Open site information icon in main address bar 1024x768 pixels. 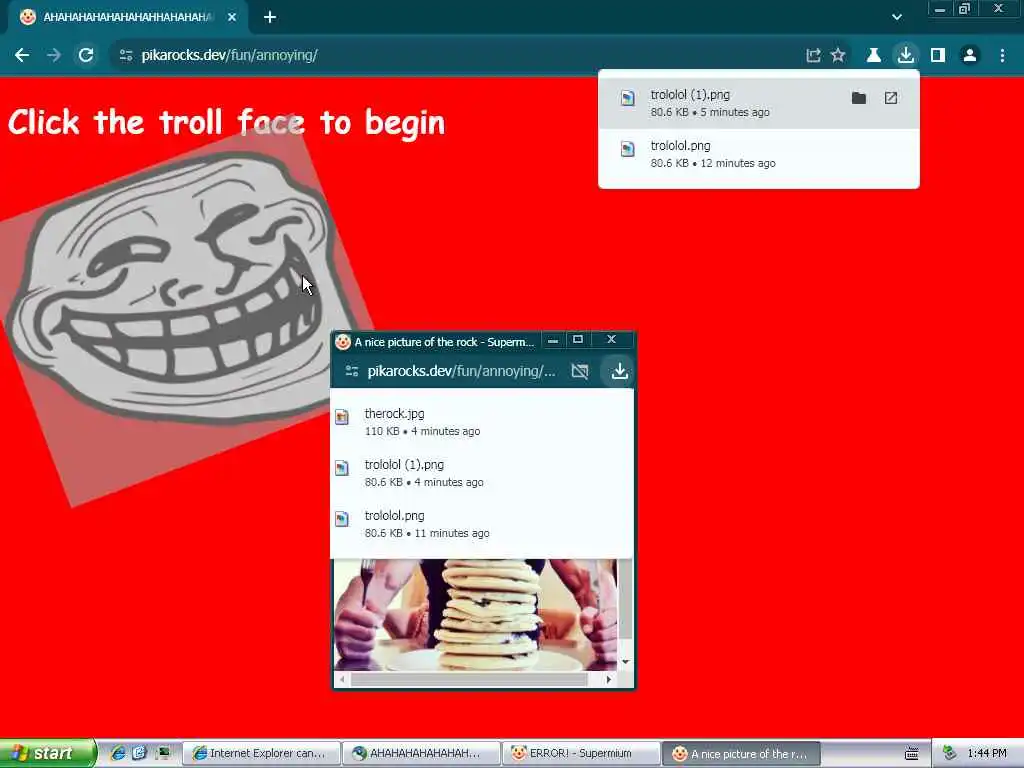126,56
